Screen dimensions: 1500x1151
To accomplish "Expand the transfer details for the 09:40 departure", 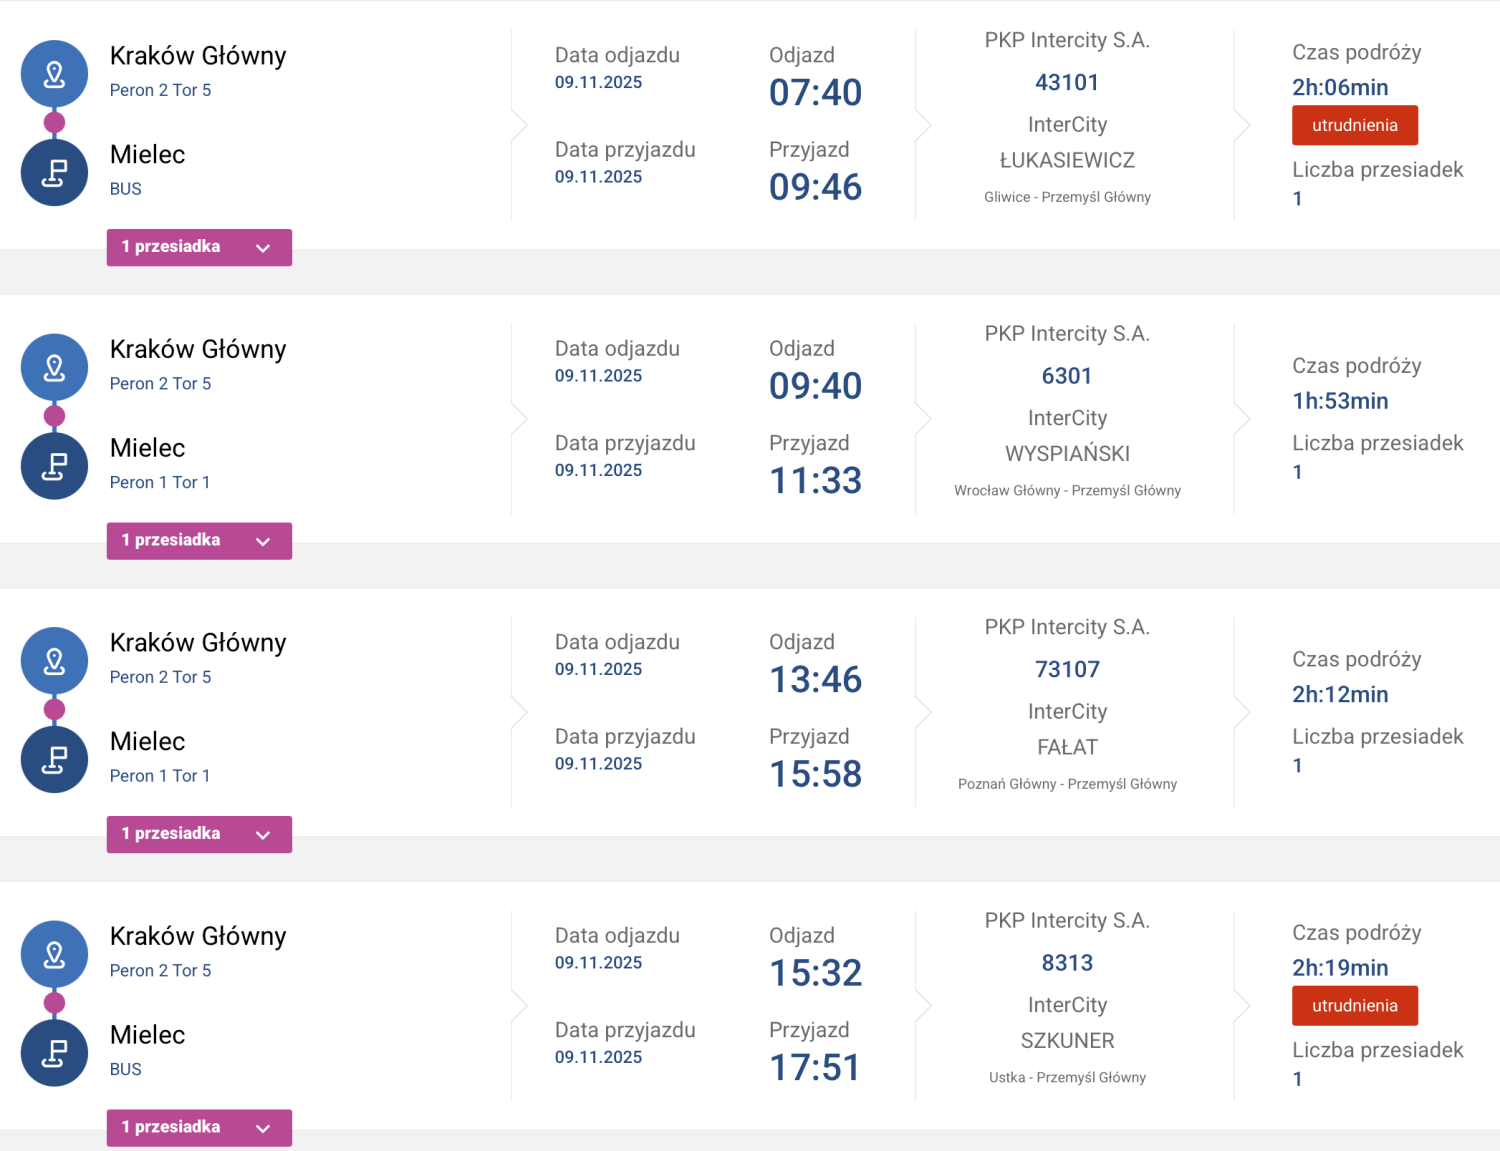I will pos(199,541).
